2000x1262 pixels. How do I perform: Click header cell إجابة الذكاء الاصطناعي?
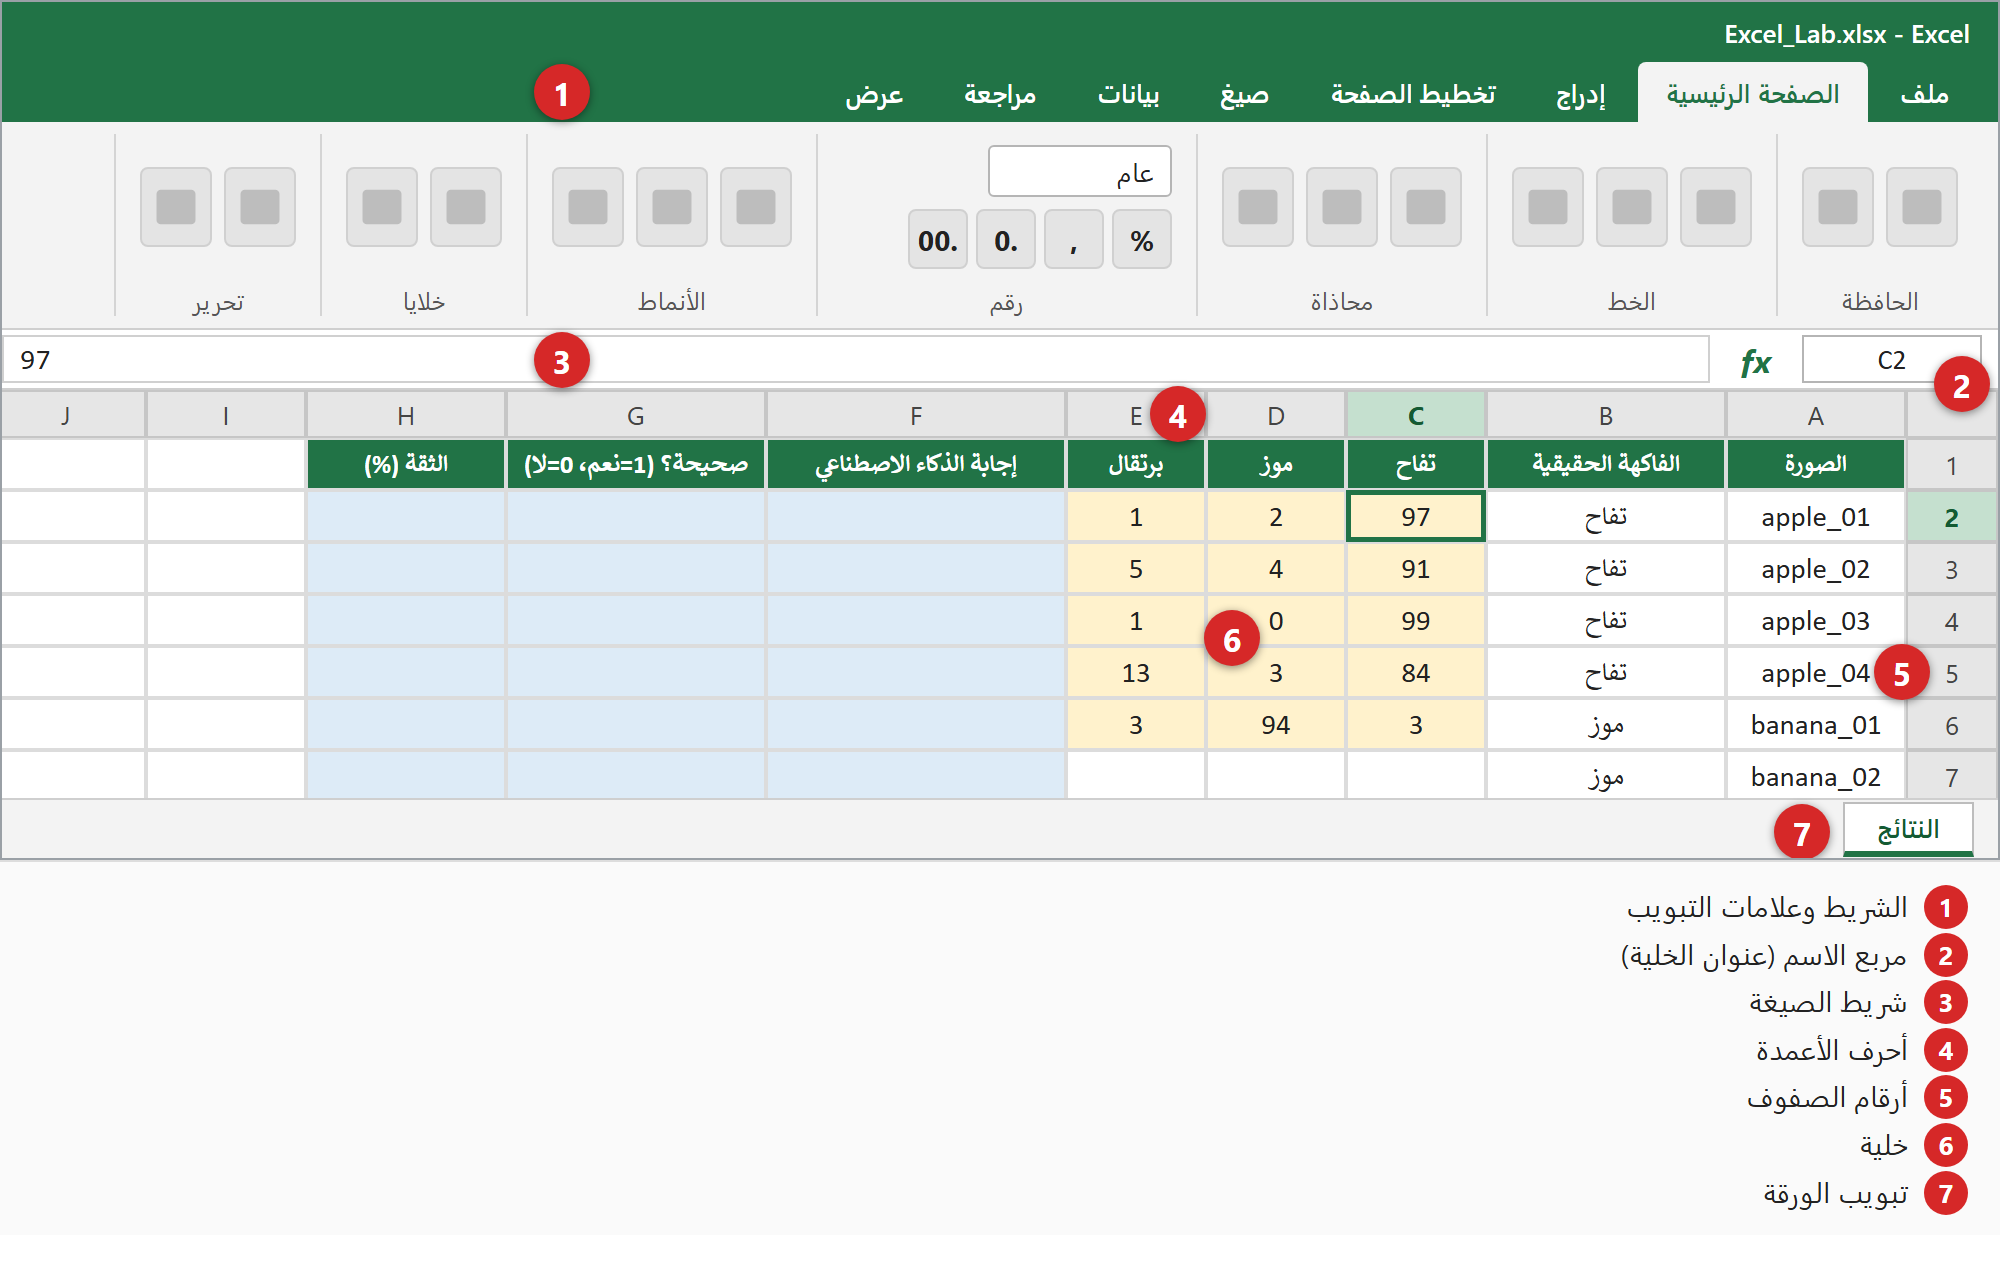click(916, 464)
